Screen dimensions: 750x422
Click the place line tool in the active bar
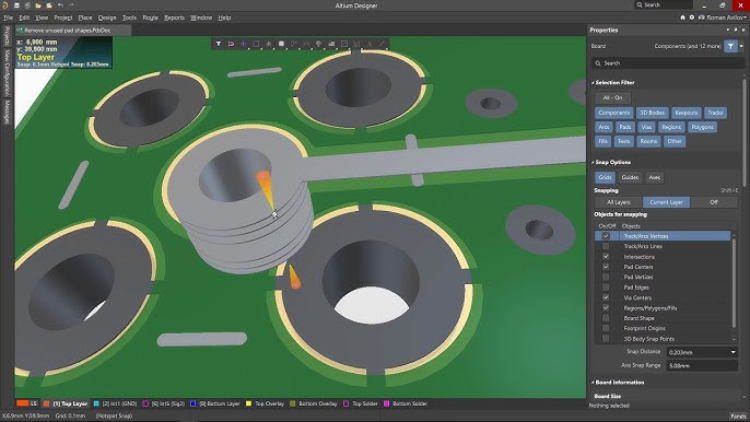coord(381,44)
